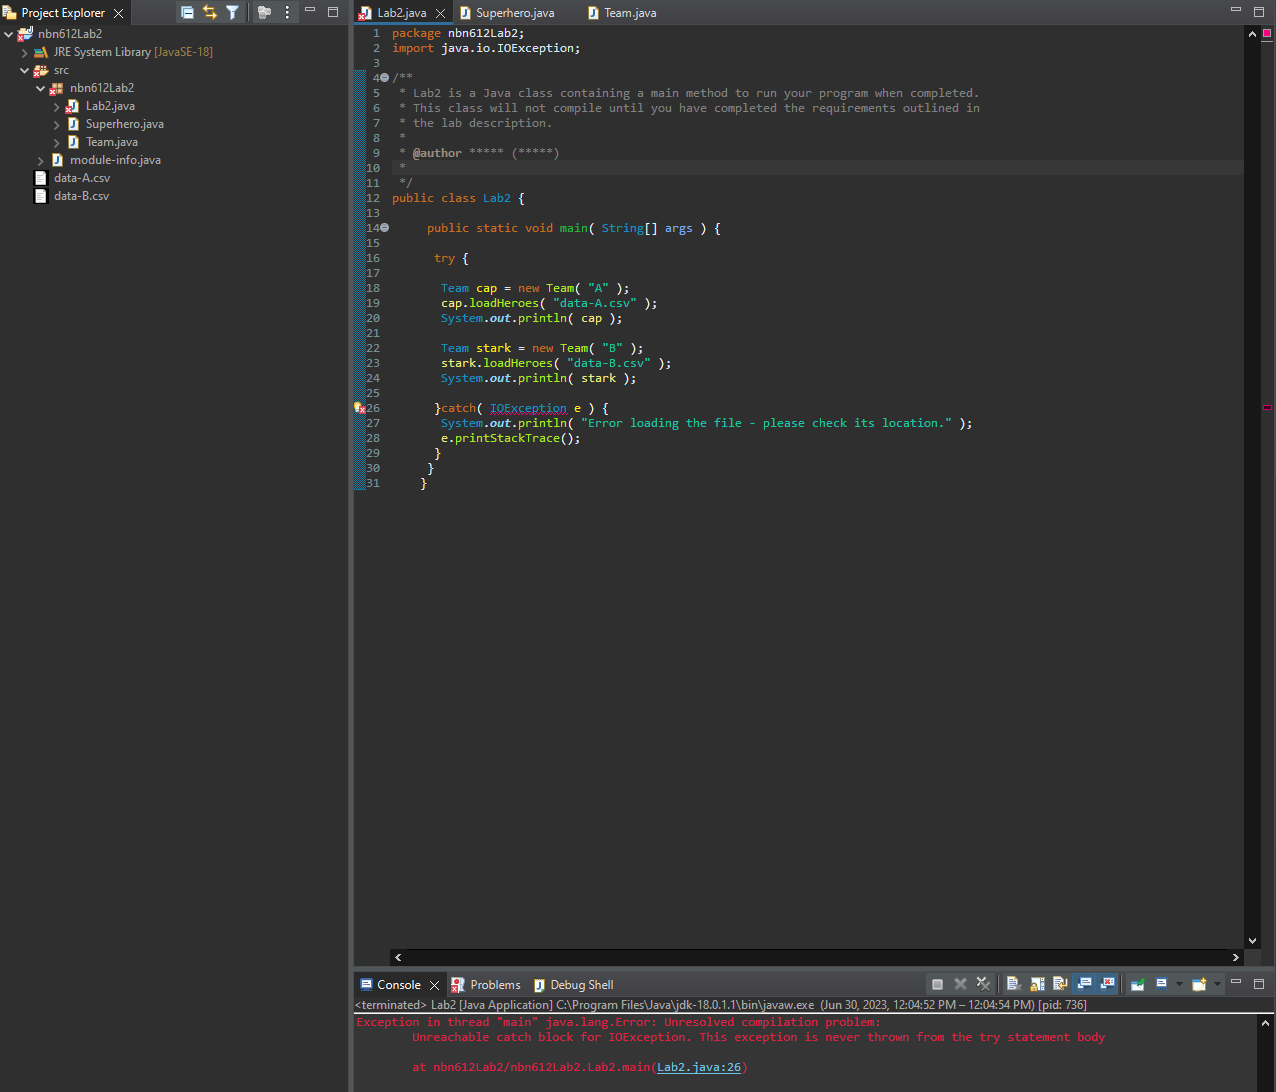Screen dimensions: 1276x1092
Task: Toggle Word Wrap in console toolbar
Action: click(1059, 984)
